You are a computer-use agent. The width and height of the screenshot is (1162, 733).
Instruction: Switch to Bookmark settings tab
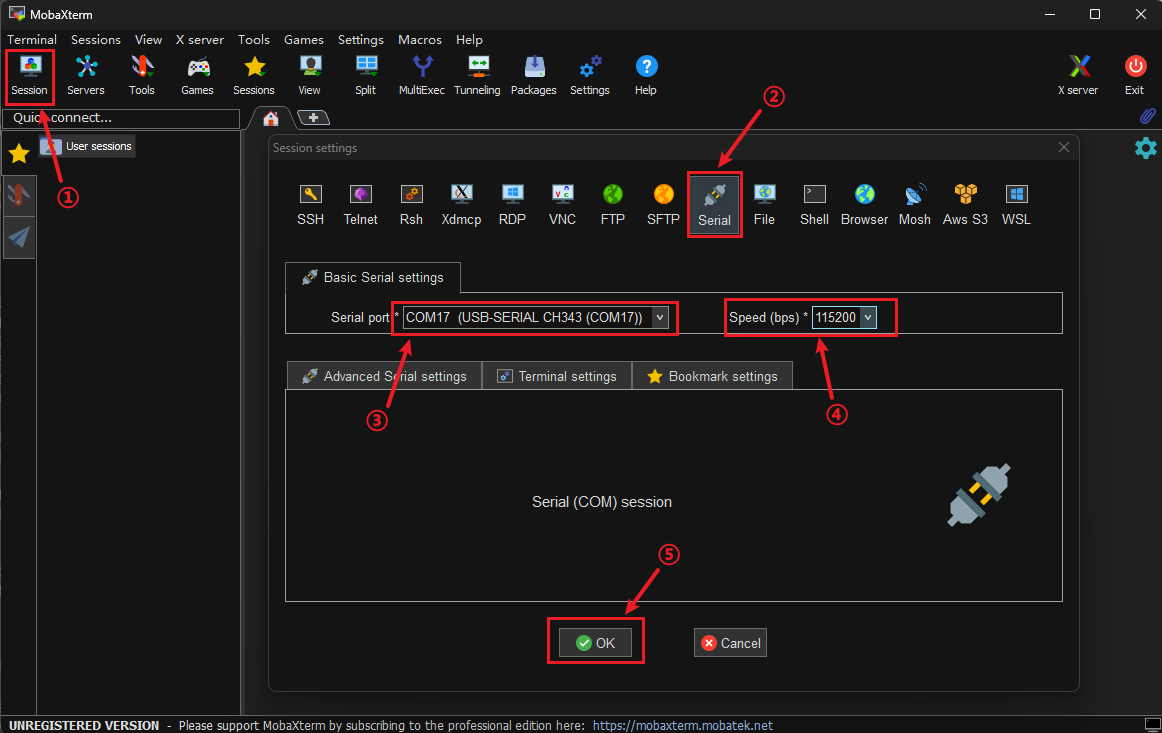coord(712,376)
